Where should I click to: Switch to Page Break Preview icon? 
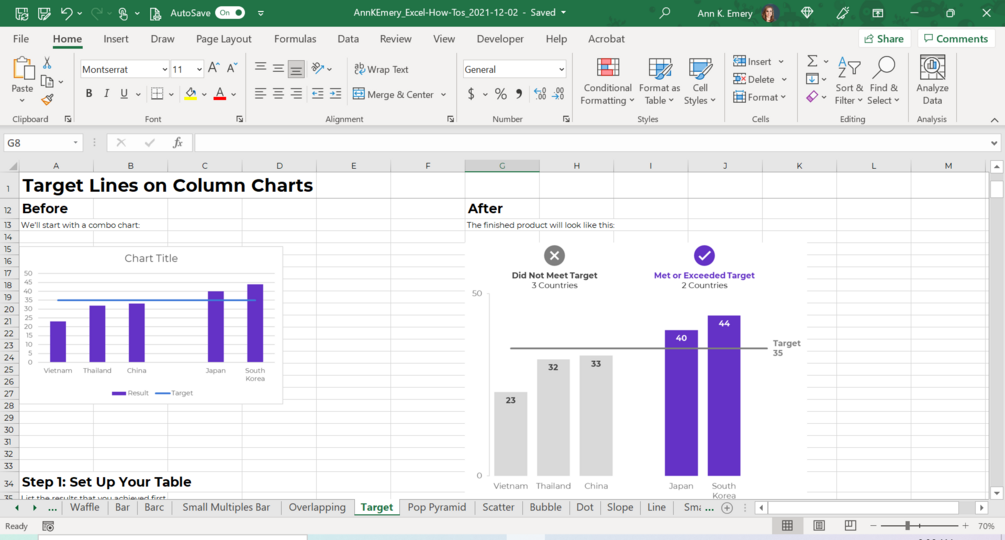click(x=850, y=526)
